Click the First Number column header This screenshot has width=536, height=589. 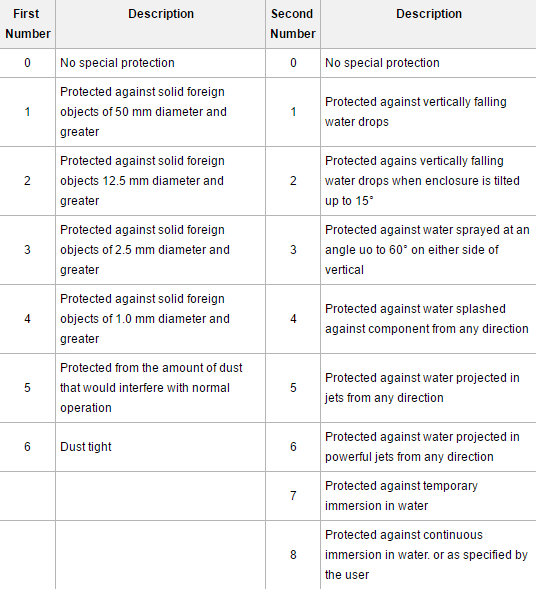pyautogui.click(x=27, y=24)
